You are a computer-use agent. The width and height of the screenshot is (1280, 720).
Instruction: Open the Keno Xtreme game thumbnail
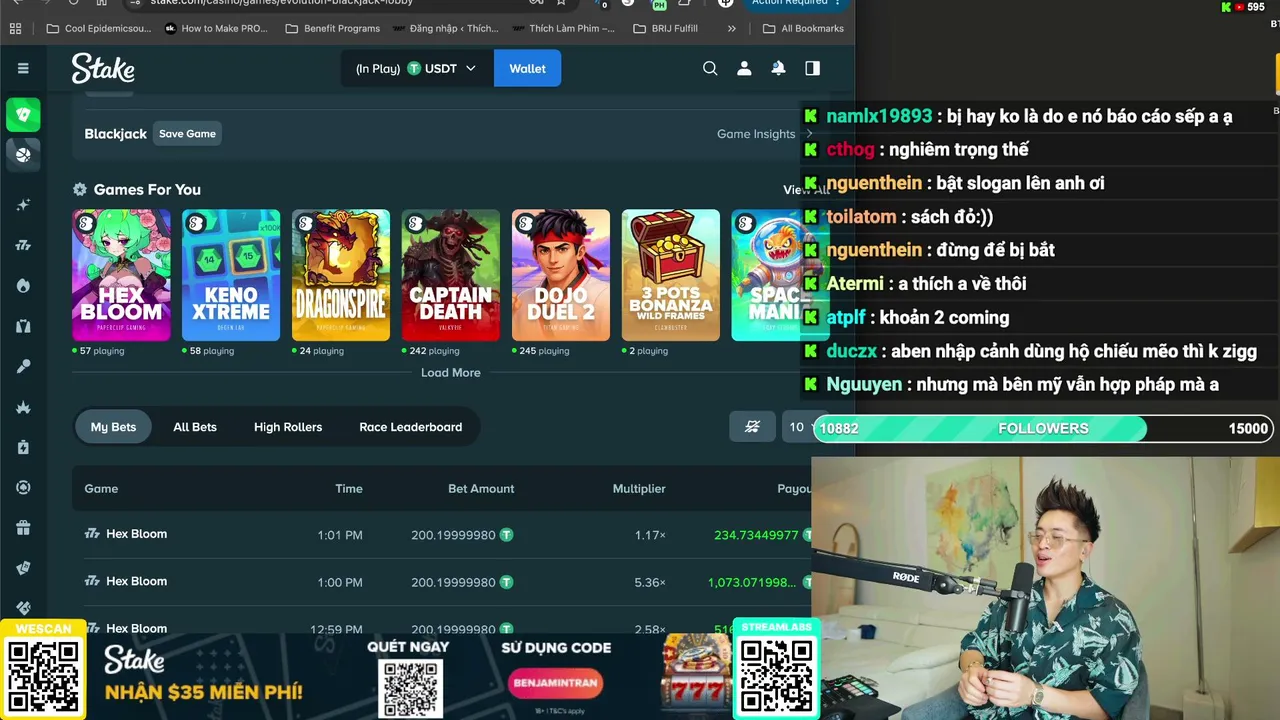(231, 275)
